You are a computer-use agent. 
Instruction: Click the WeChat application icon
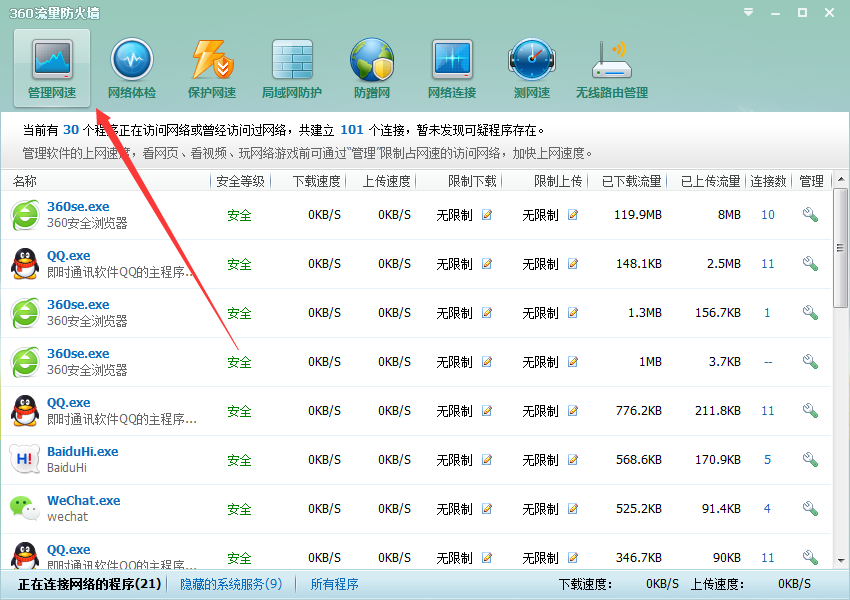pos(25,508)
